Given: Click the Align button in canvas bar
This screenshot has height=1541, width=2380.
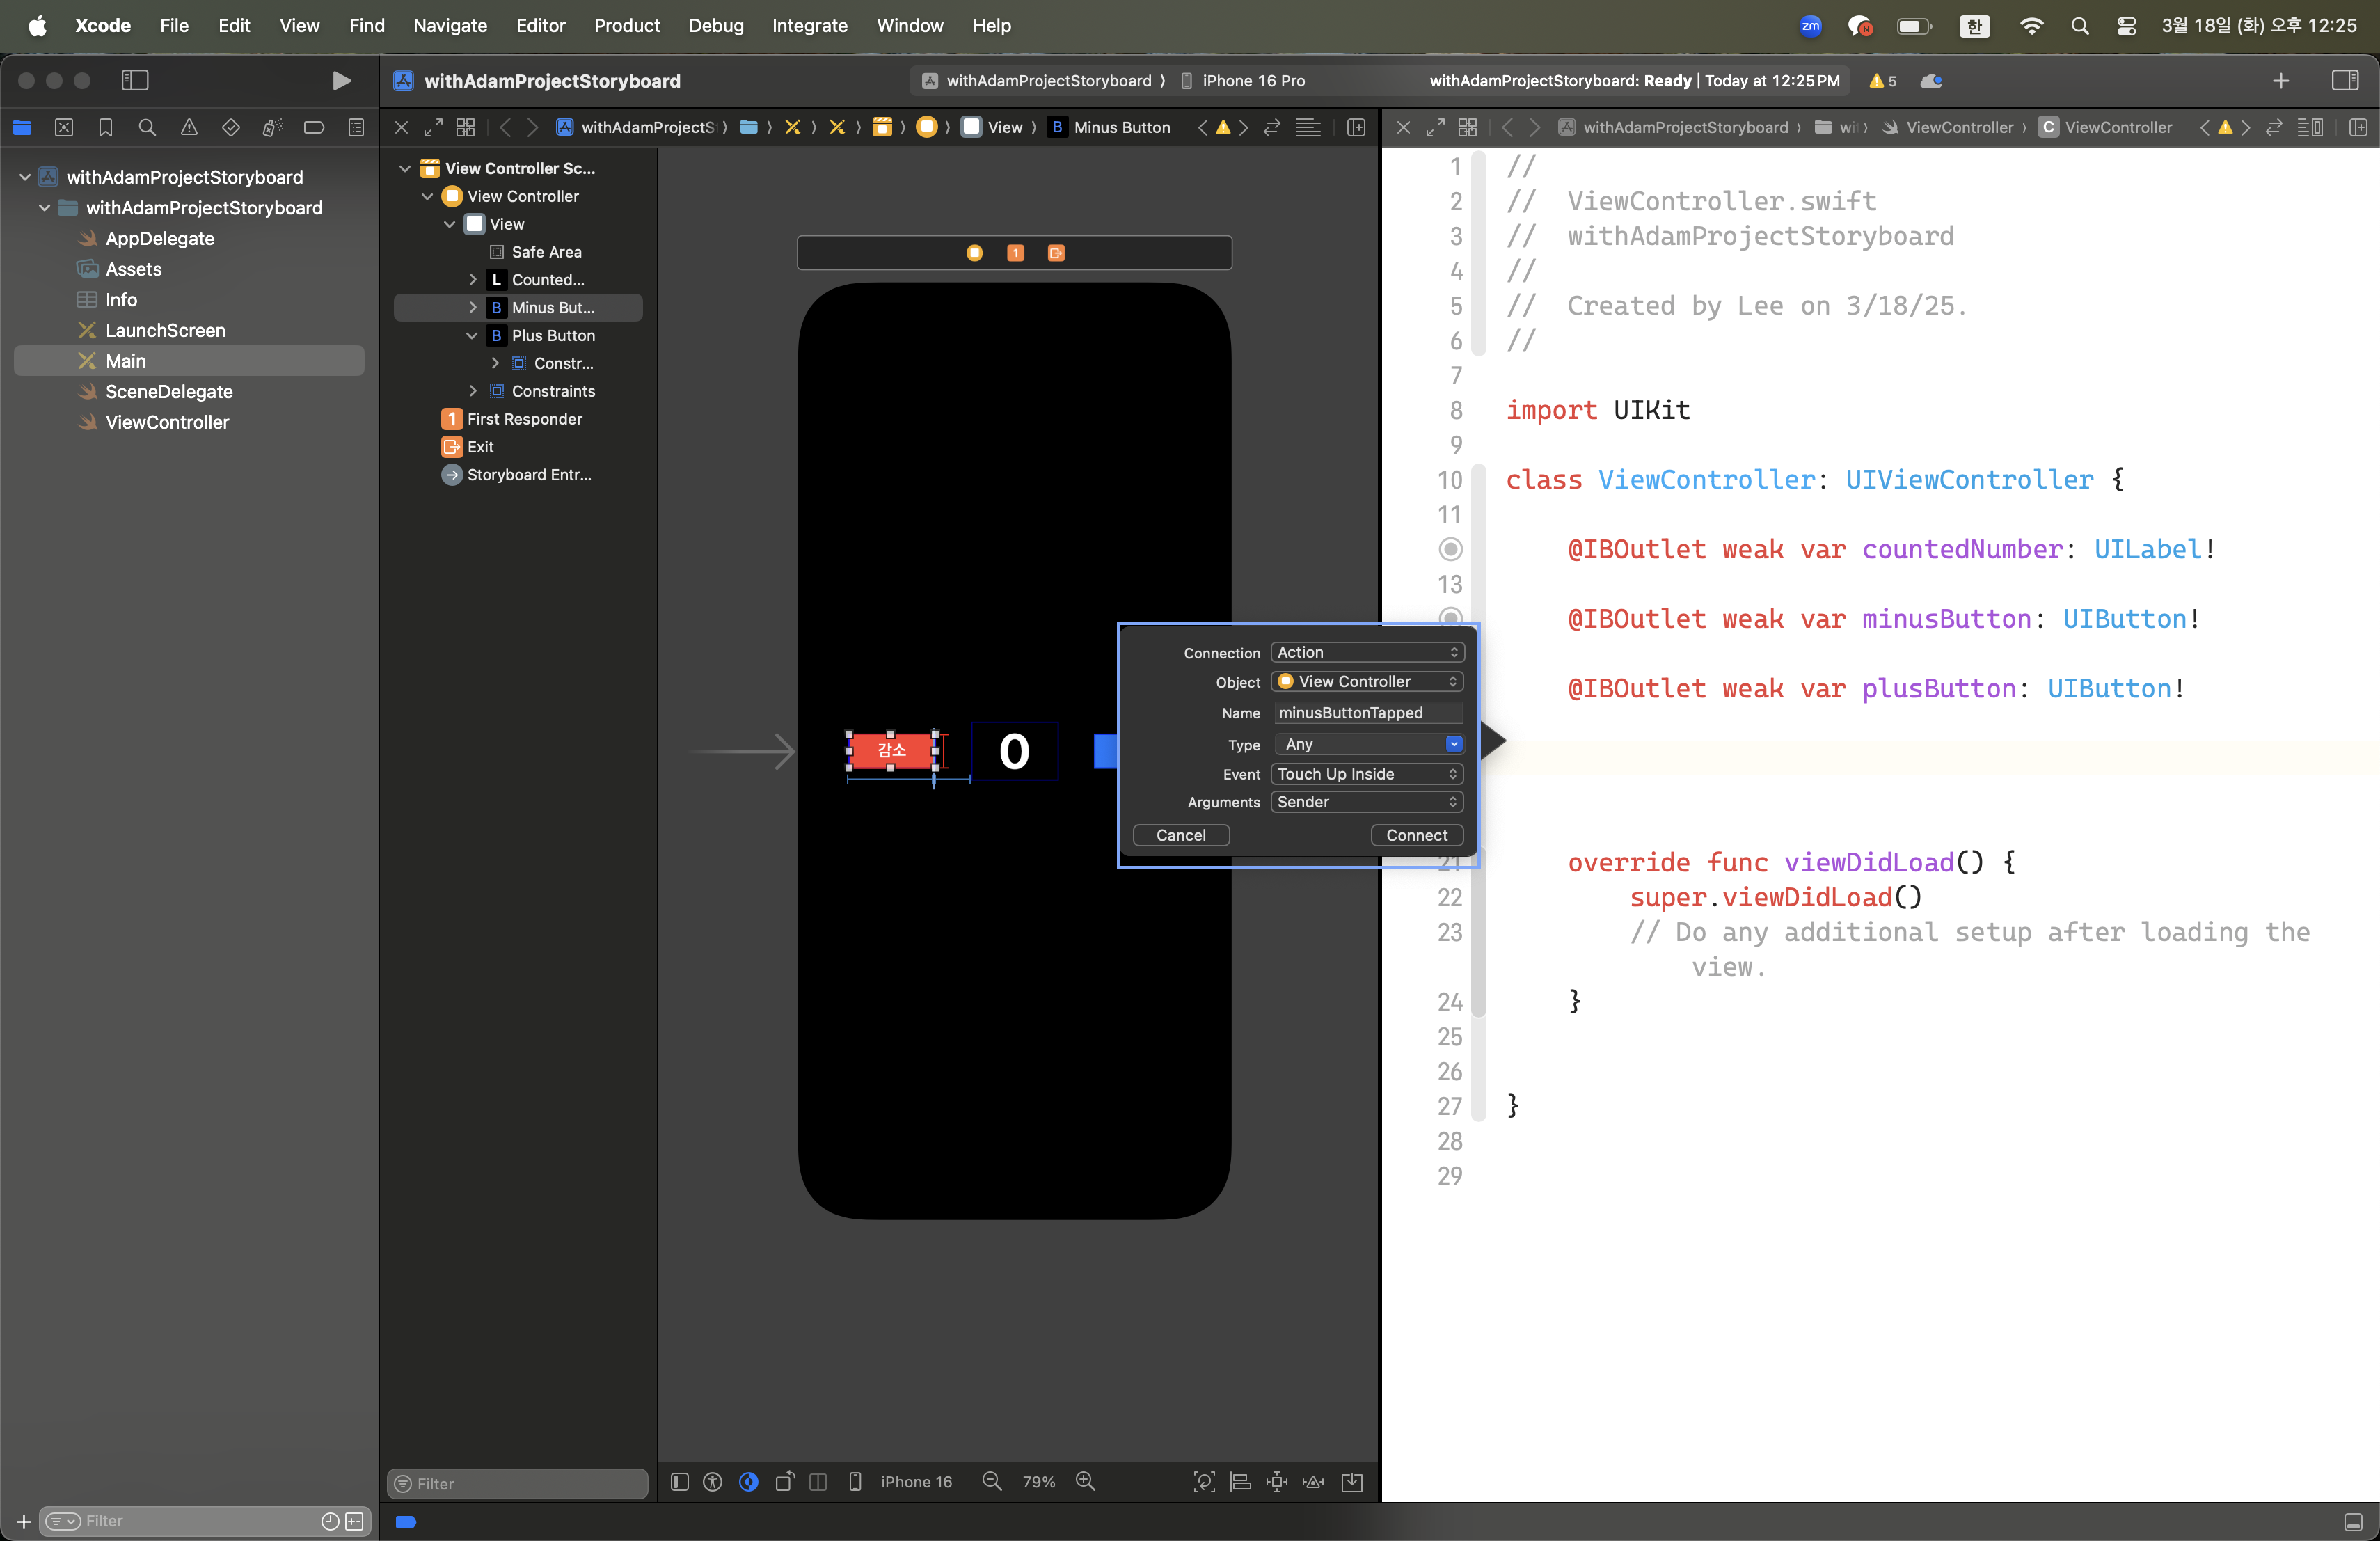Looking at the screenshot, I should click(1241, 1481).
